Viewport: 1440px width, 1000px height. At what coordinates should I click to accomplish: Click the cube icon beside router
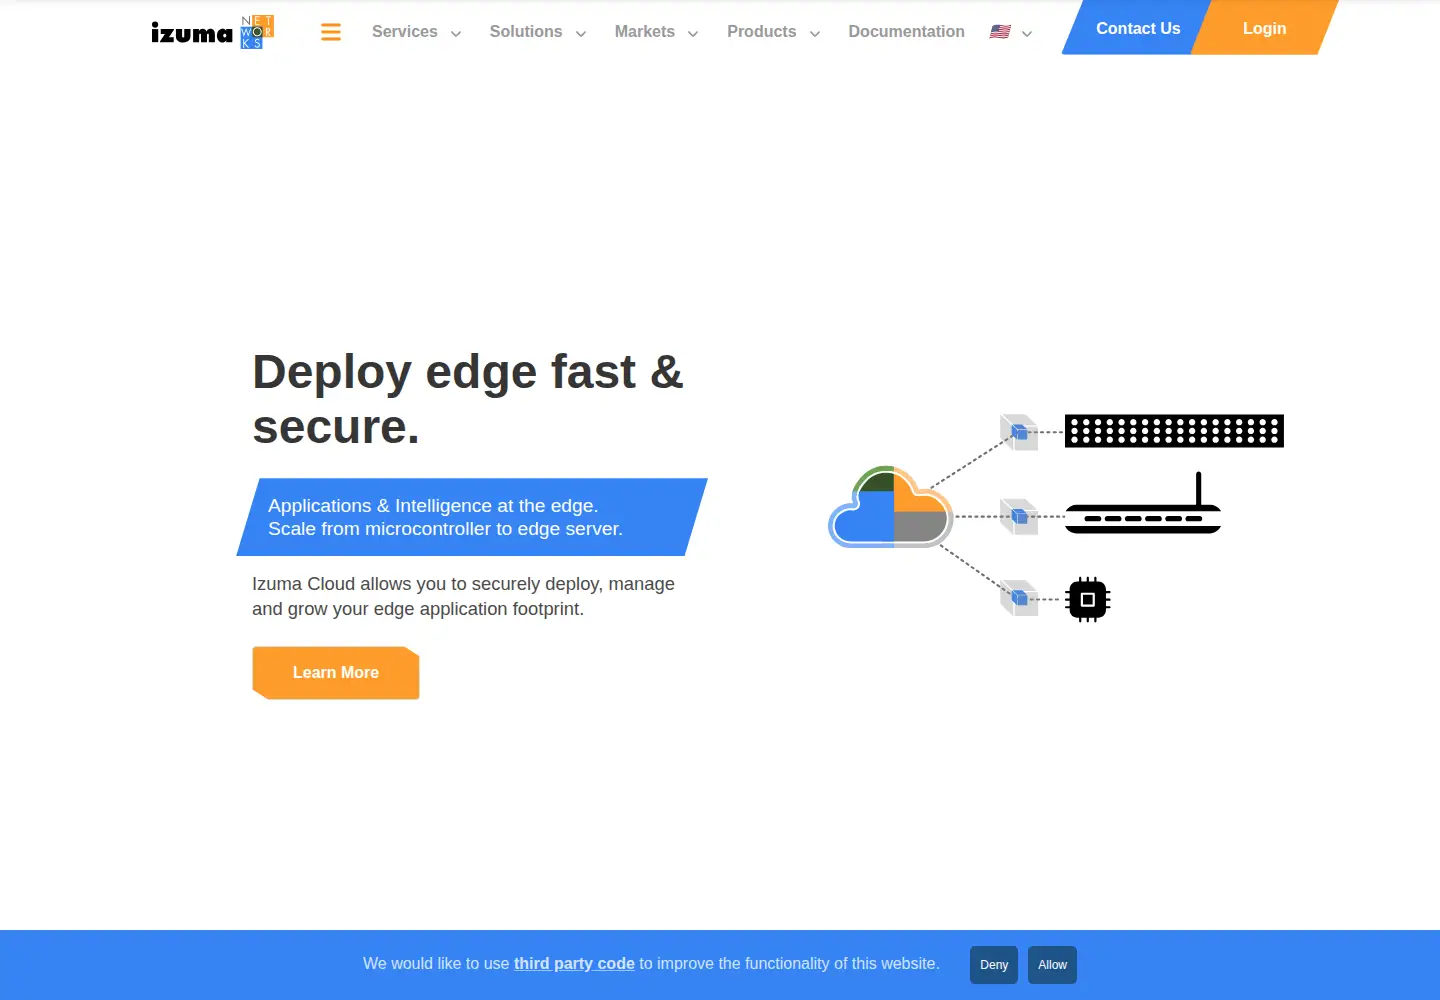tap(1019, 516)
